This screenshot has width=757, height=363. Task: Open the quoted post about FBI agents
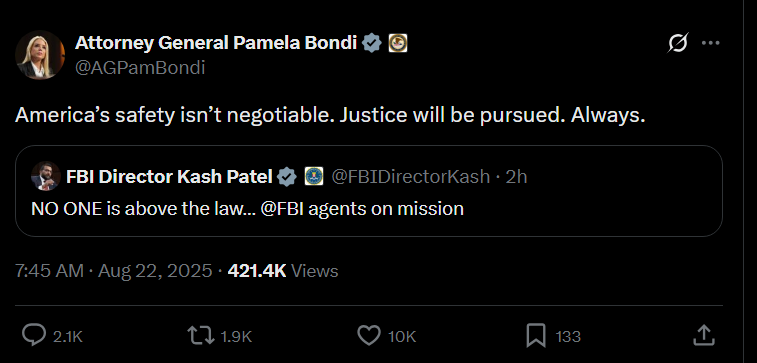(x=369, y=191)
